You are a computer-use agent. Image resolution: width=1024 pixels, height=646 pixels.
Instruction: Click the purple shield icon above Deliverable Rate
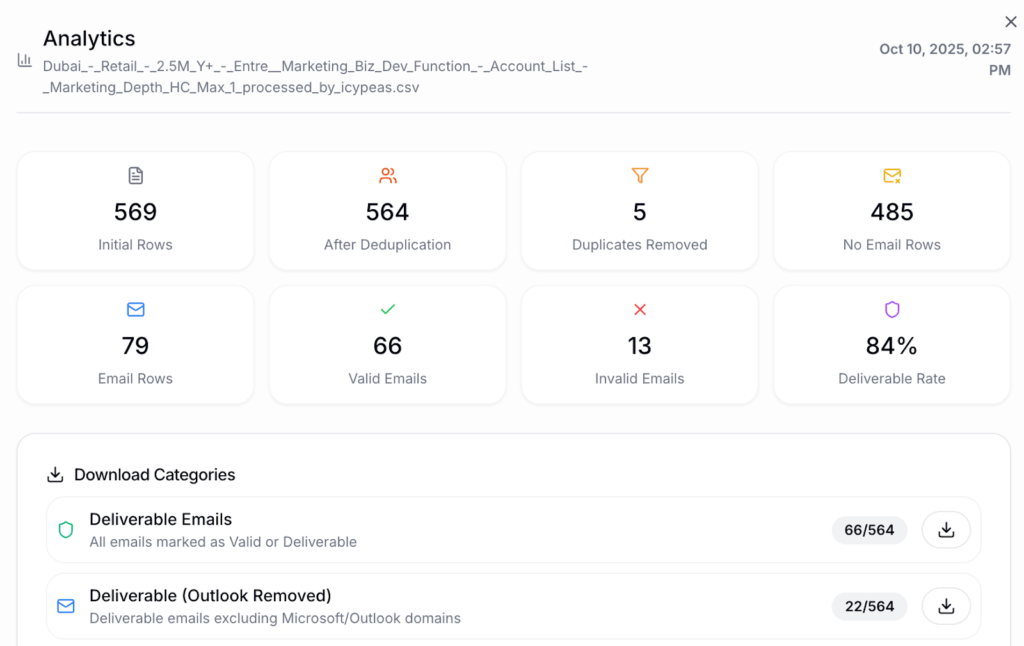892,310
